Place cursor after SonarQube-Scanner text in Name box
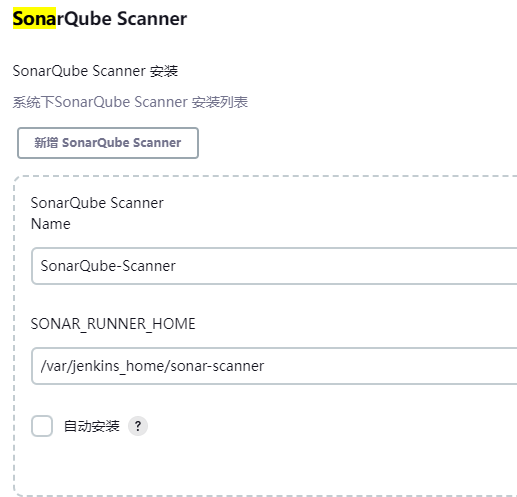 coord(177,266)
